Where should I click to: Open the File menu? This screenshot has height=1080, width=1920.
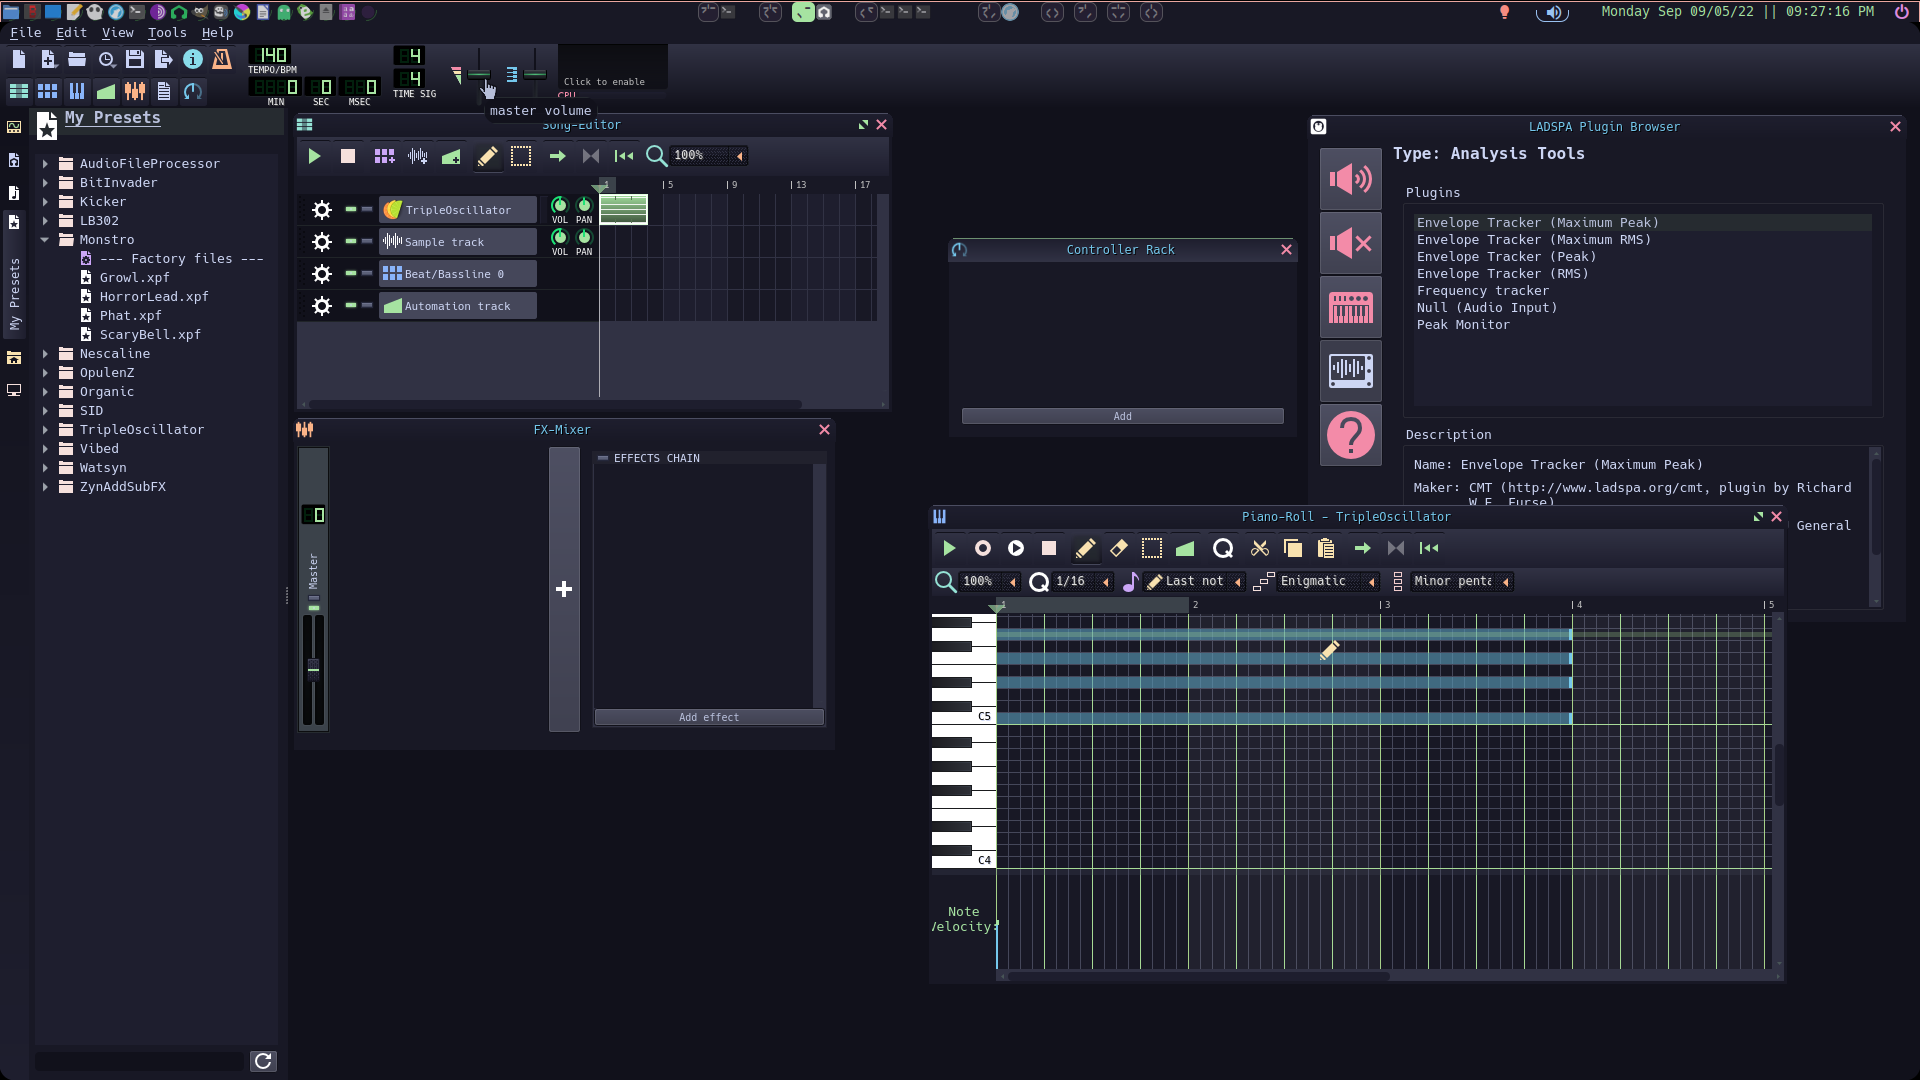[x=25, y=33]
